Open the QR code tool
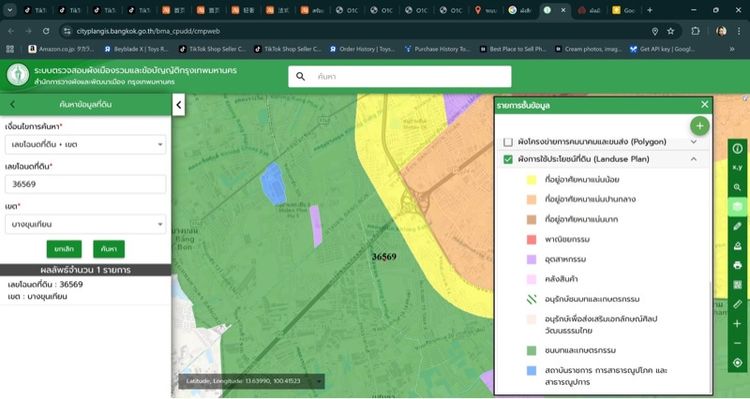The width and height of the screenshot is (750, 399). [x=737, y=285]
